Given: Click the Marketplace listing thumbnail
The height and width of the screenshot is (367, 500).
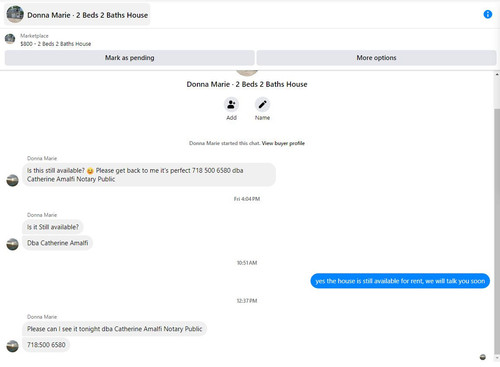Looking at the screenshot, I should click(10, 39).
